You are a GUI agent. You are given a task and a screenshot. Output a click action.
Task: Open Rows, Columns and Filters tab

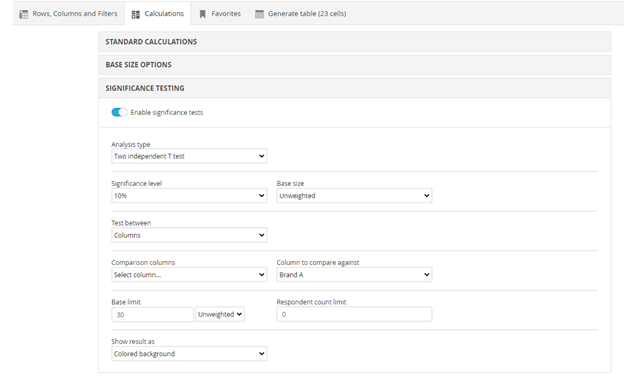coord(69,14)
